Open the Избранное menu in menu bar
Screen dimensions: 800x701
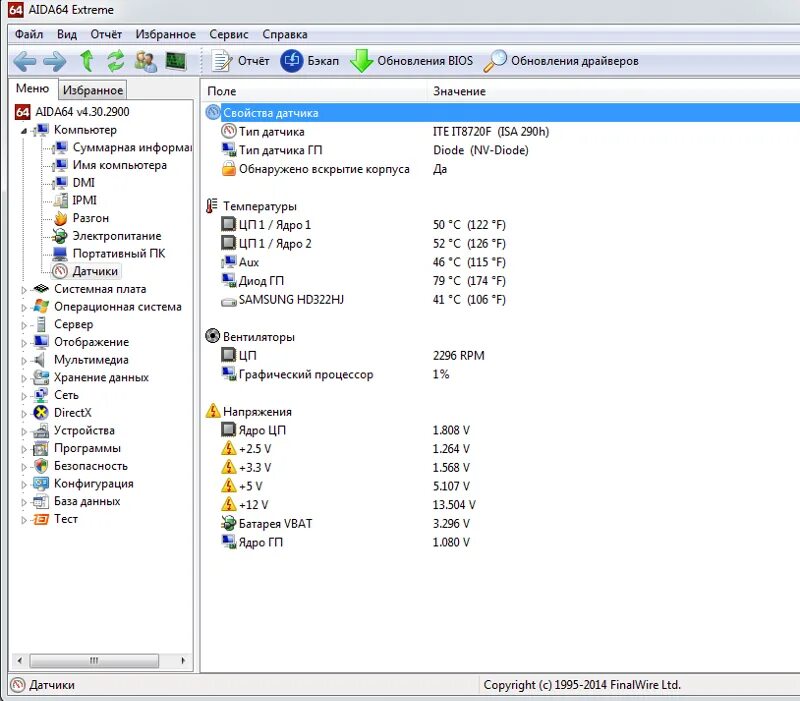tap(165, 34)
